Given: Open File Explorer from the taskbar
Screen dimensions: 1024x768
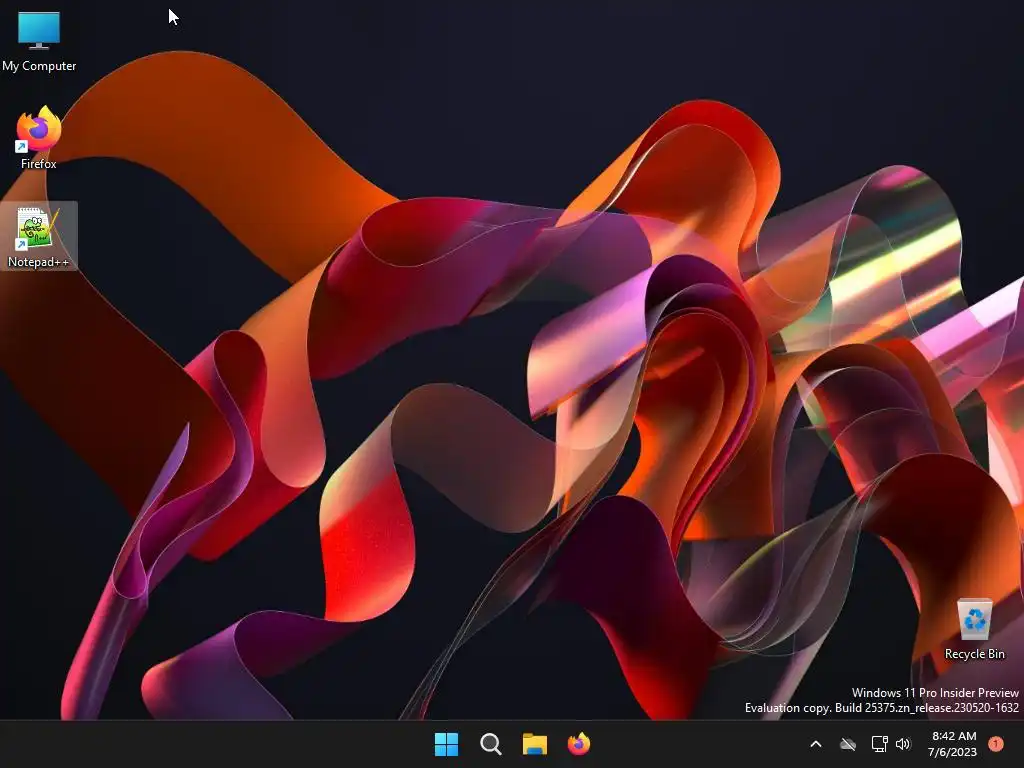Looking at the screenshot, I should pyautogui.click(x=535, y=744).
